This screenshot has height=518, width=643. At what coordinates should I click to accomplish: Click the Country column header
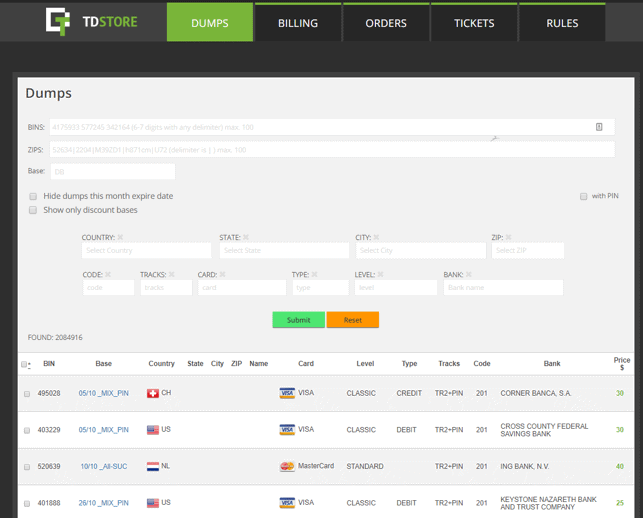click(161, 363)
